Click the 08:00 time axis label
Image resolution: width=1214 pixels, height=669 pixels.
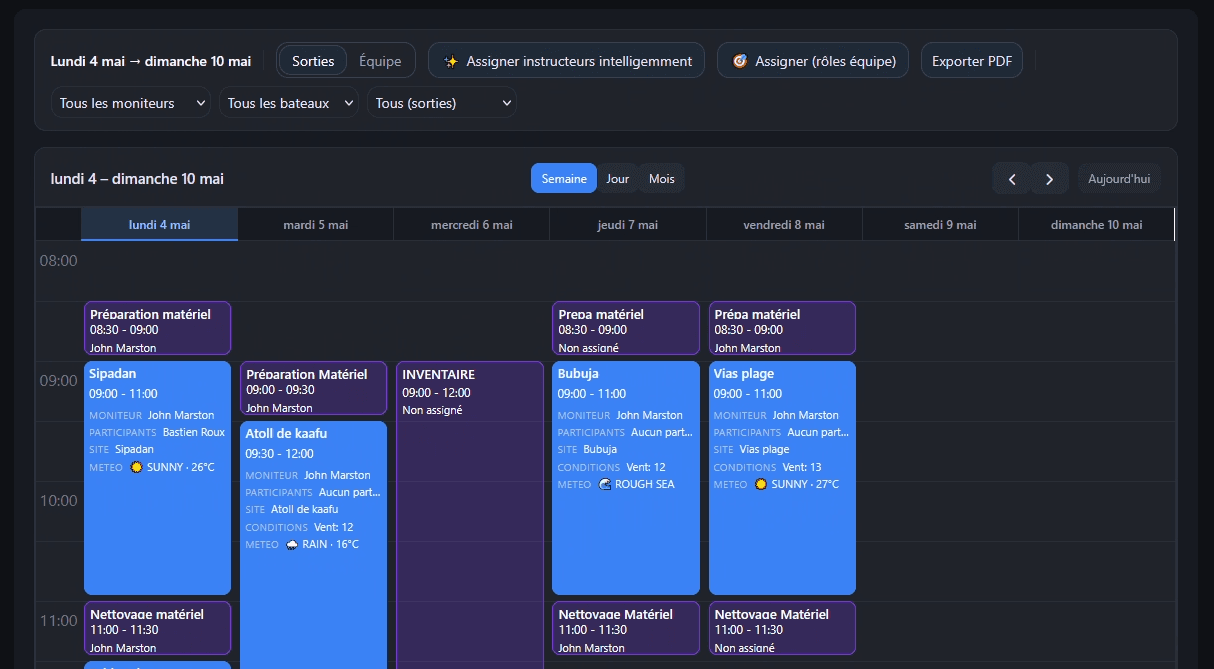pos(58,260)
